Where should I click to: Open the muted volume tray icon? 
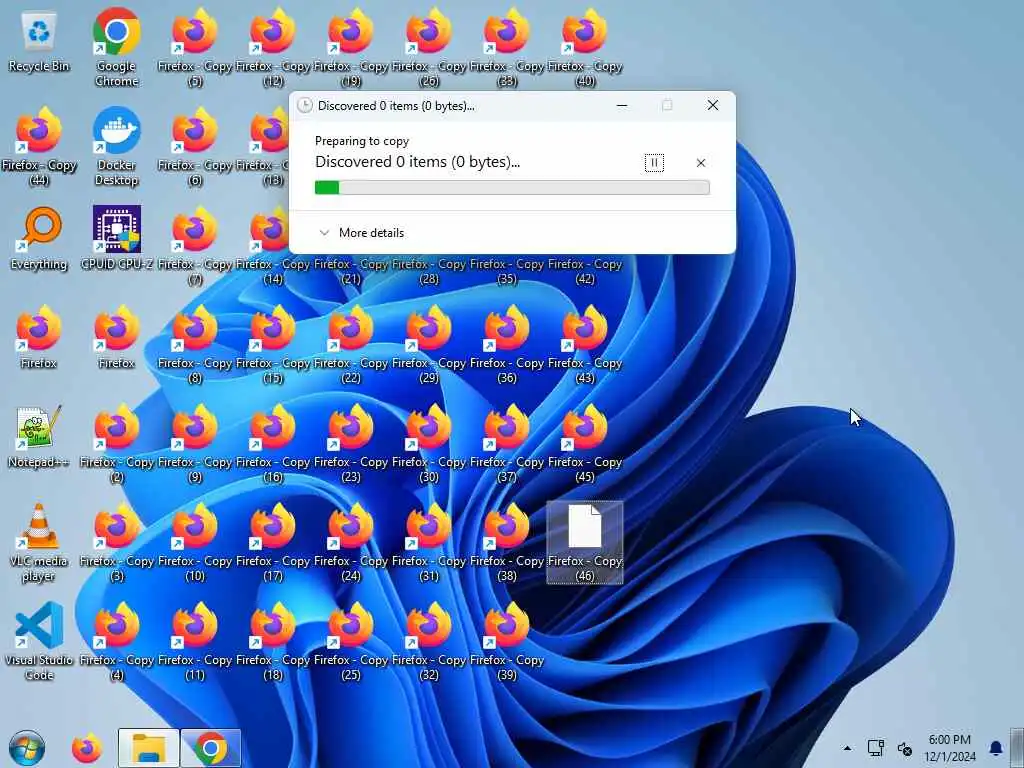click(x=904, y=748)
